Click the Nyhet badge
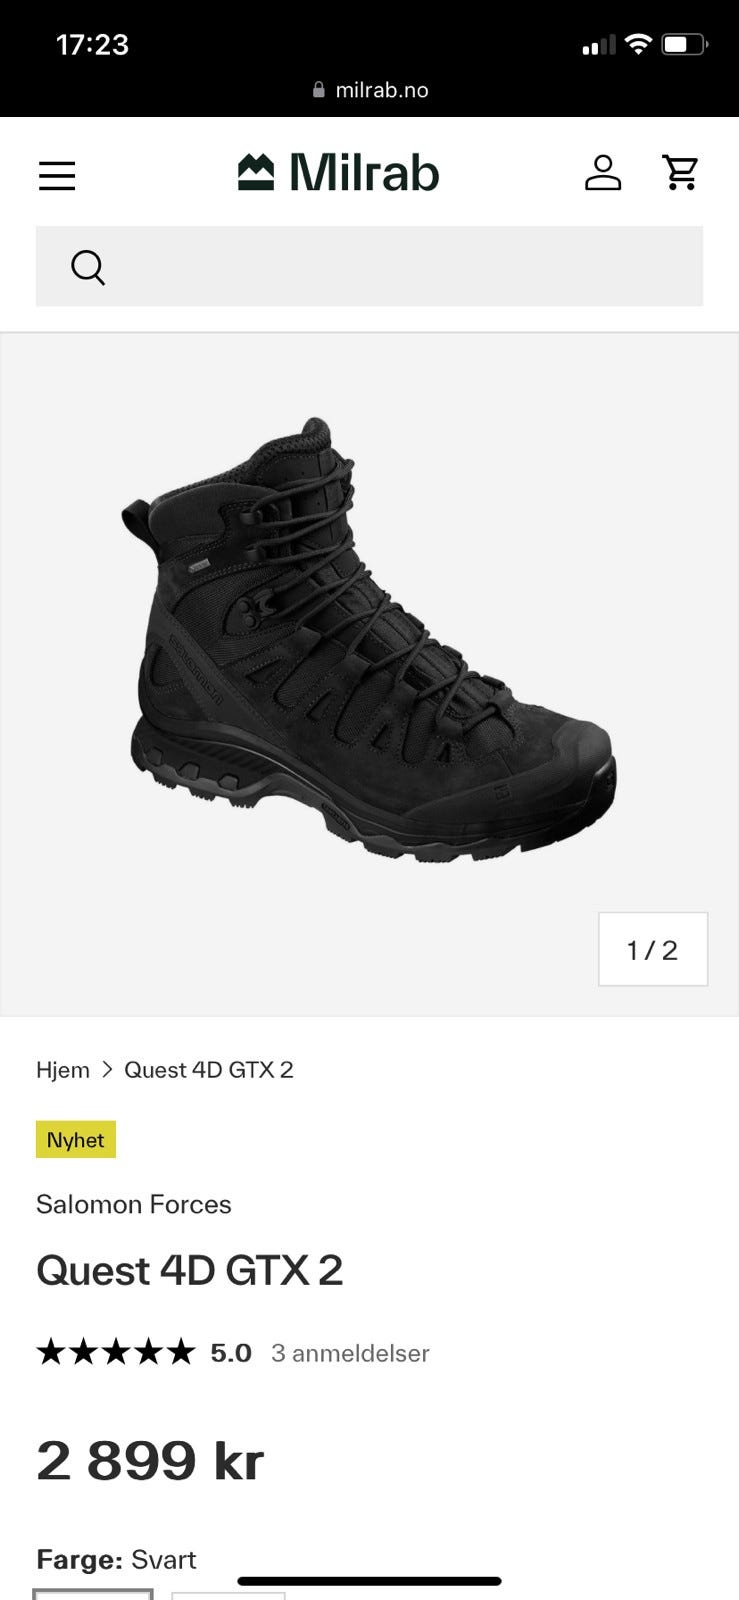Image resolution: width=739 pixels, height=1600 pixels. [76, 1140]
